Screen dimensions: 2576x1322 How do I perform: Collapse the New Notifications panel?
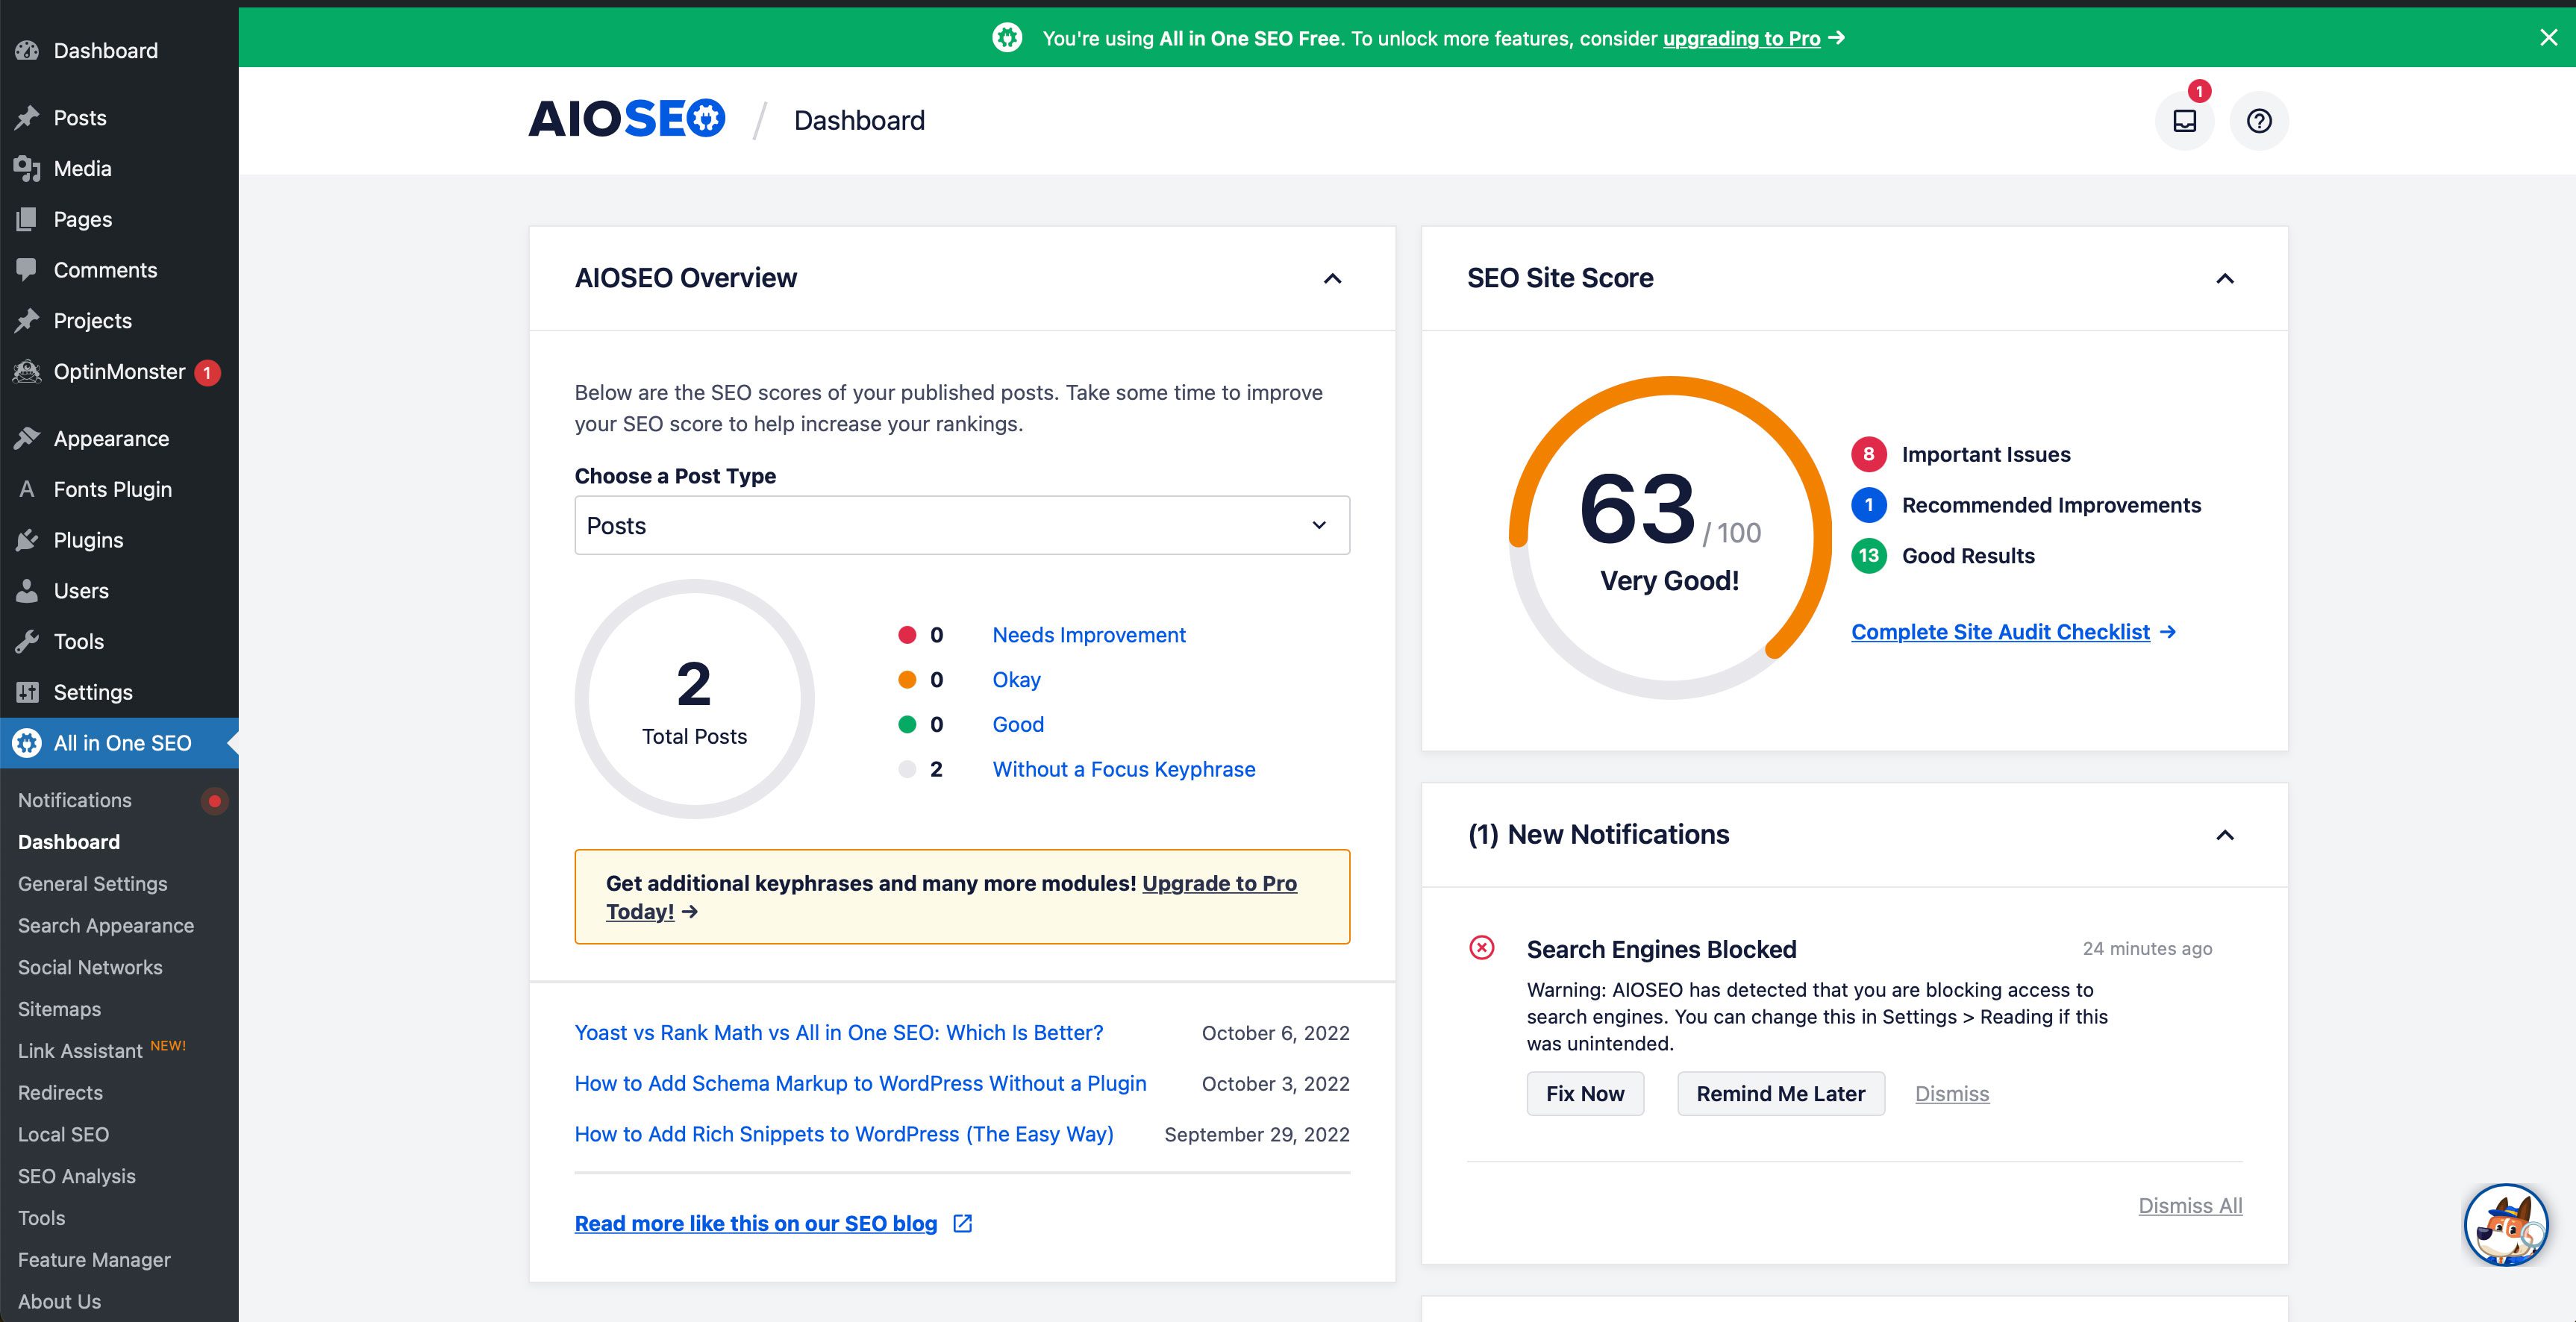click(2224, 833)
